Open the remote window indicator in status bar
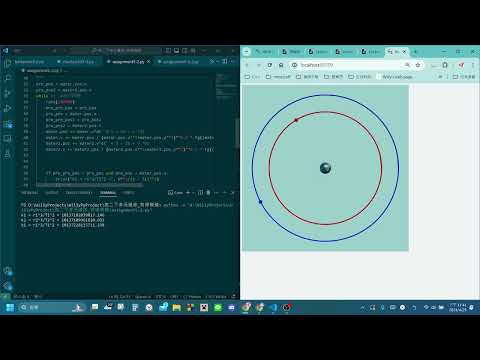 pos(5,296)
